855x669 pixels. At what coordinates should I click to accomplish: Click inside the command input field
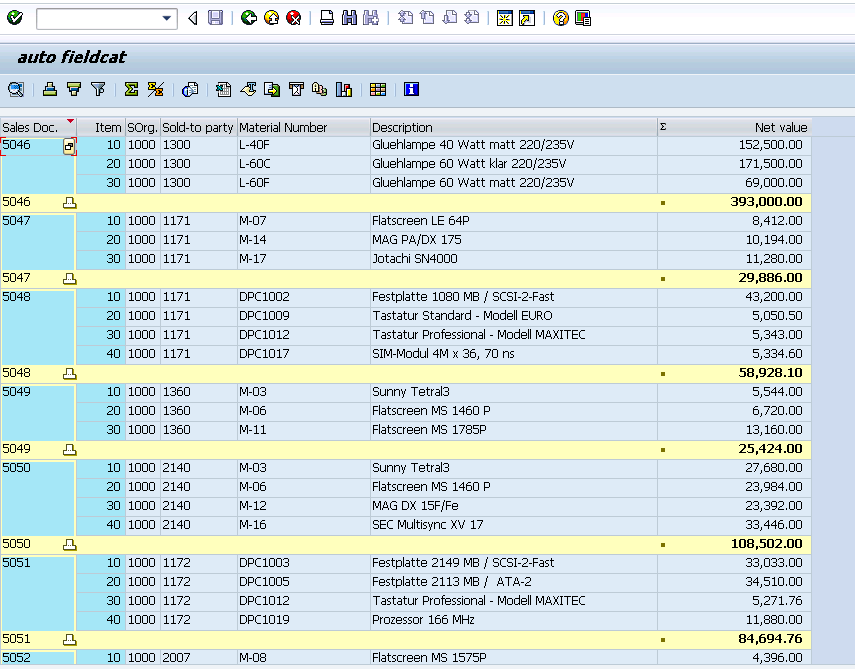click(100, 18)
